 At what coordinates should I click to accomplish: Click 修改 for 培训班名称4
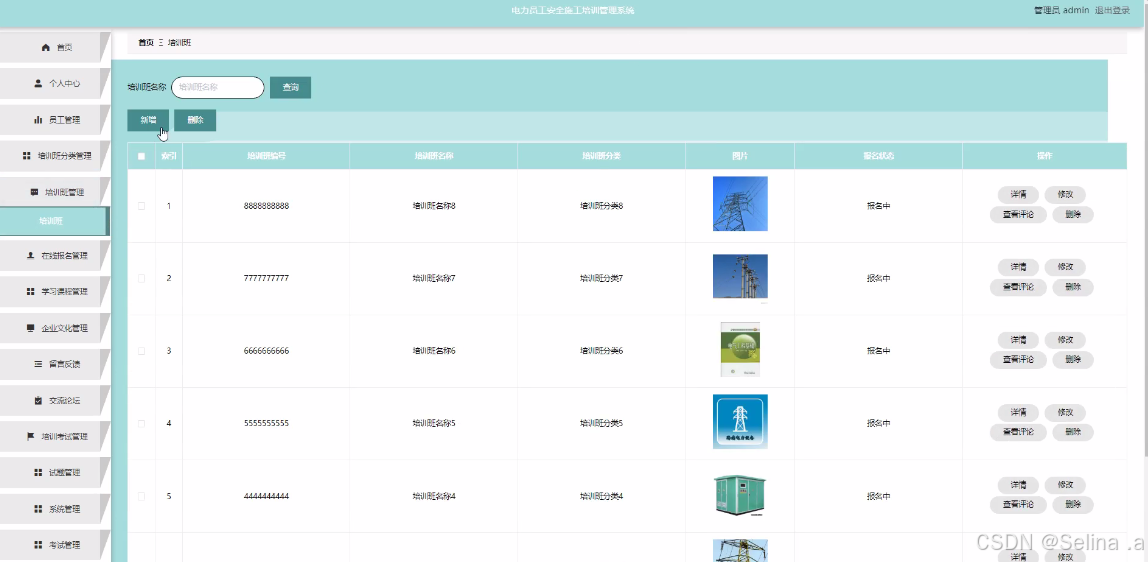[1065, 484]
